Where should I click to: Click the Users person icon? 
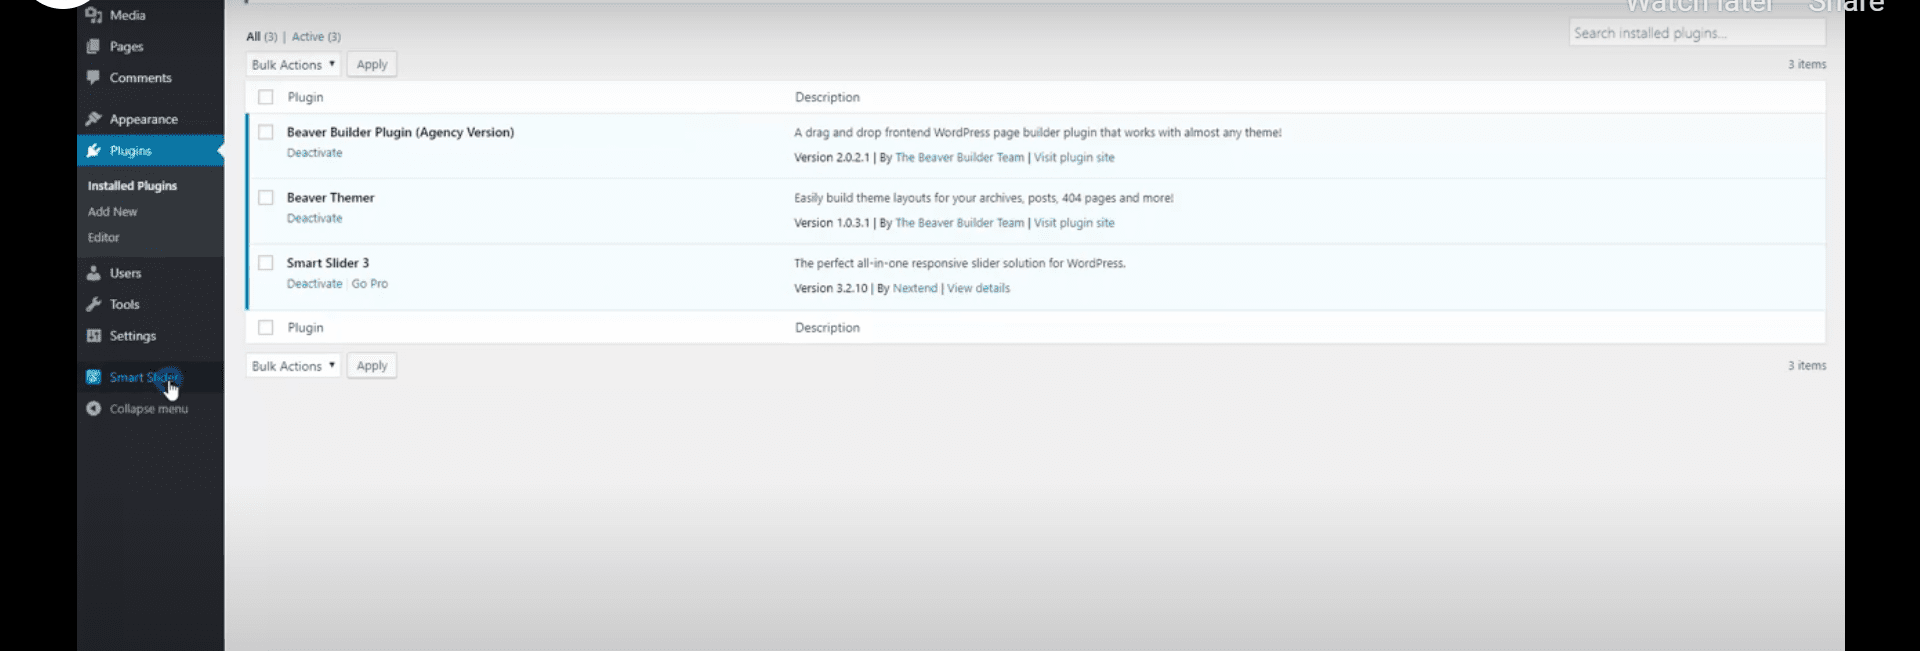94,273
